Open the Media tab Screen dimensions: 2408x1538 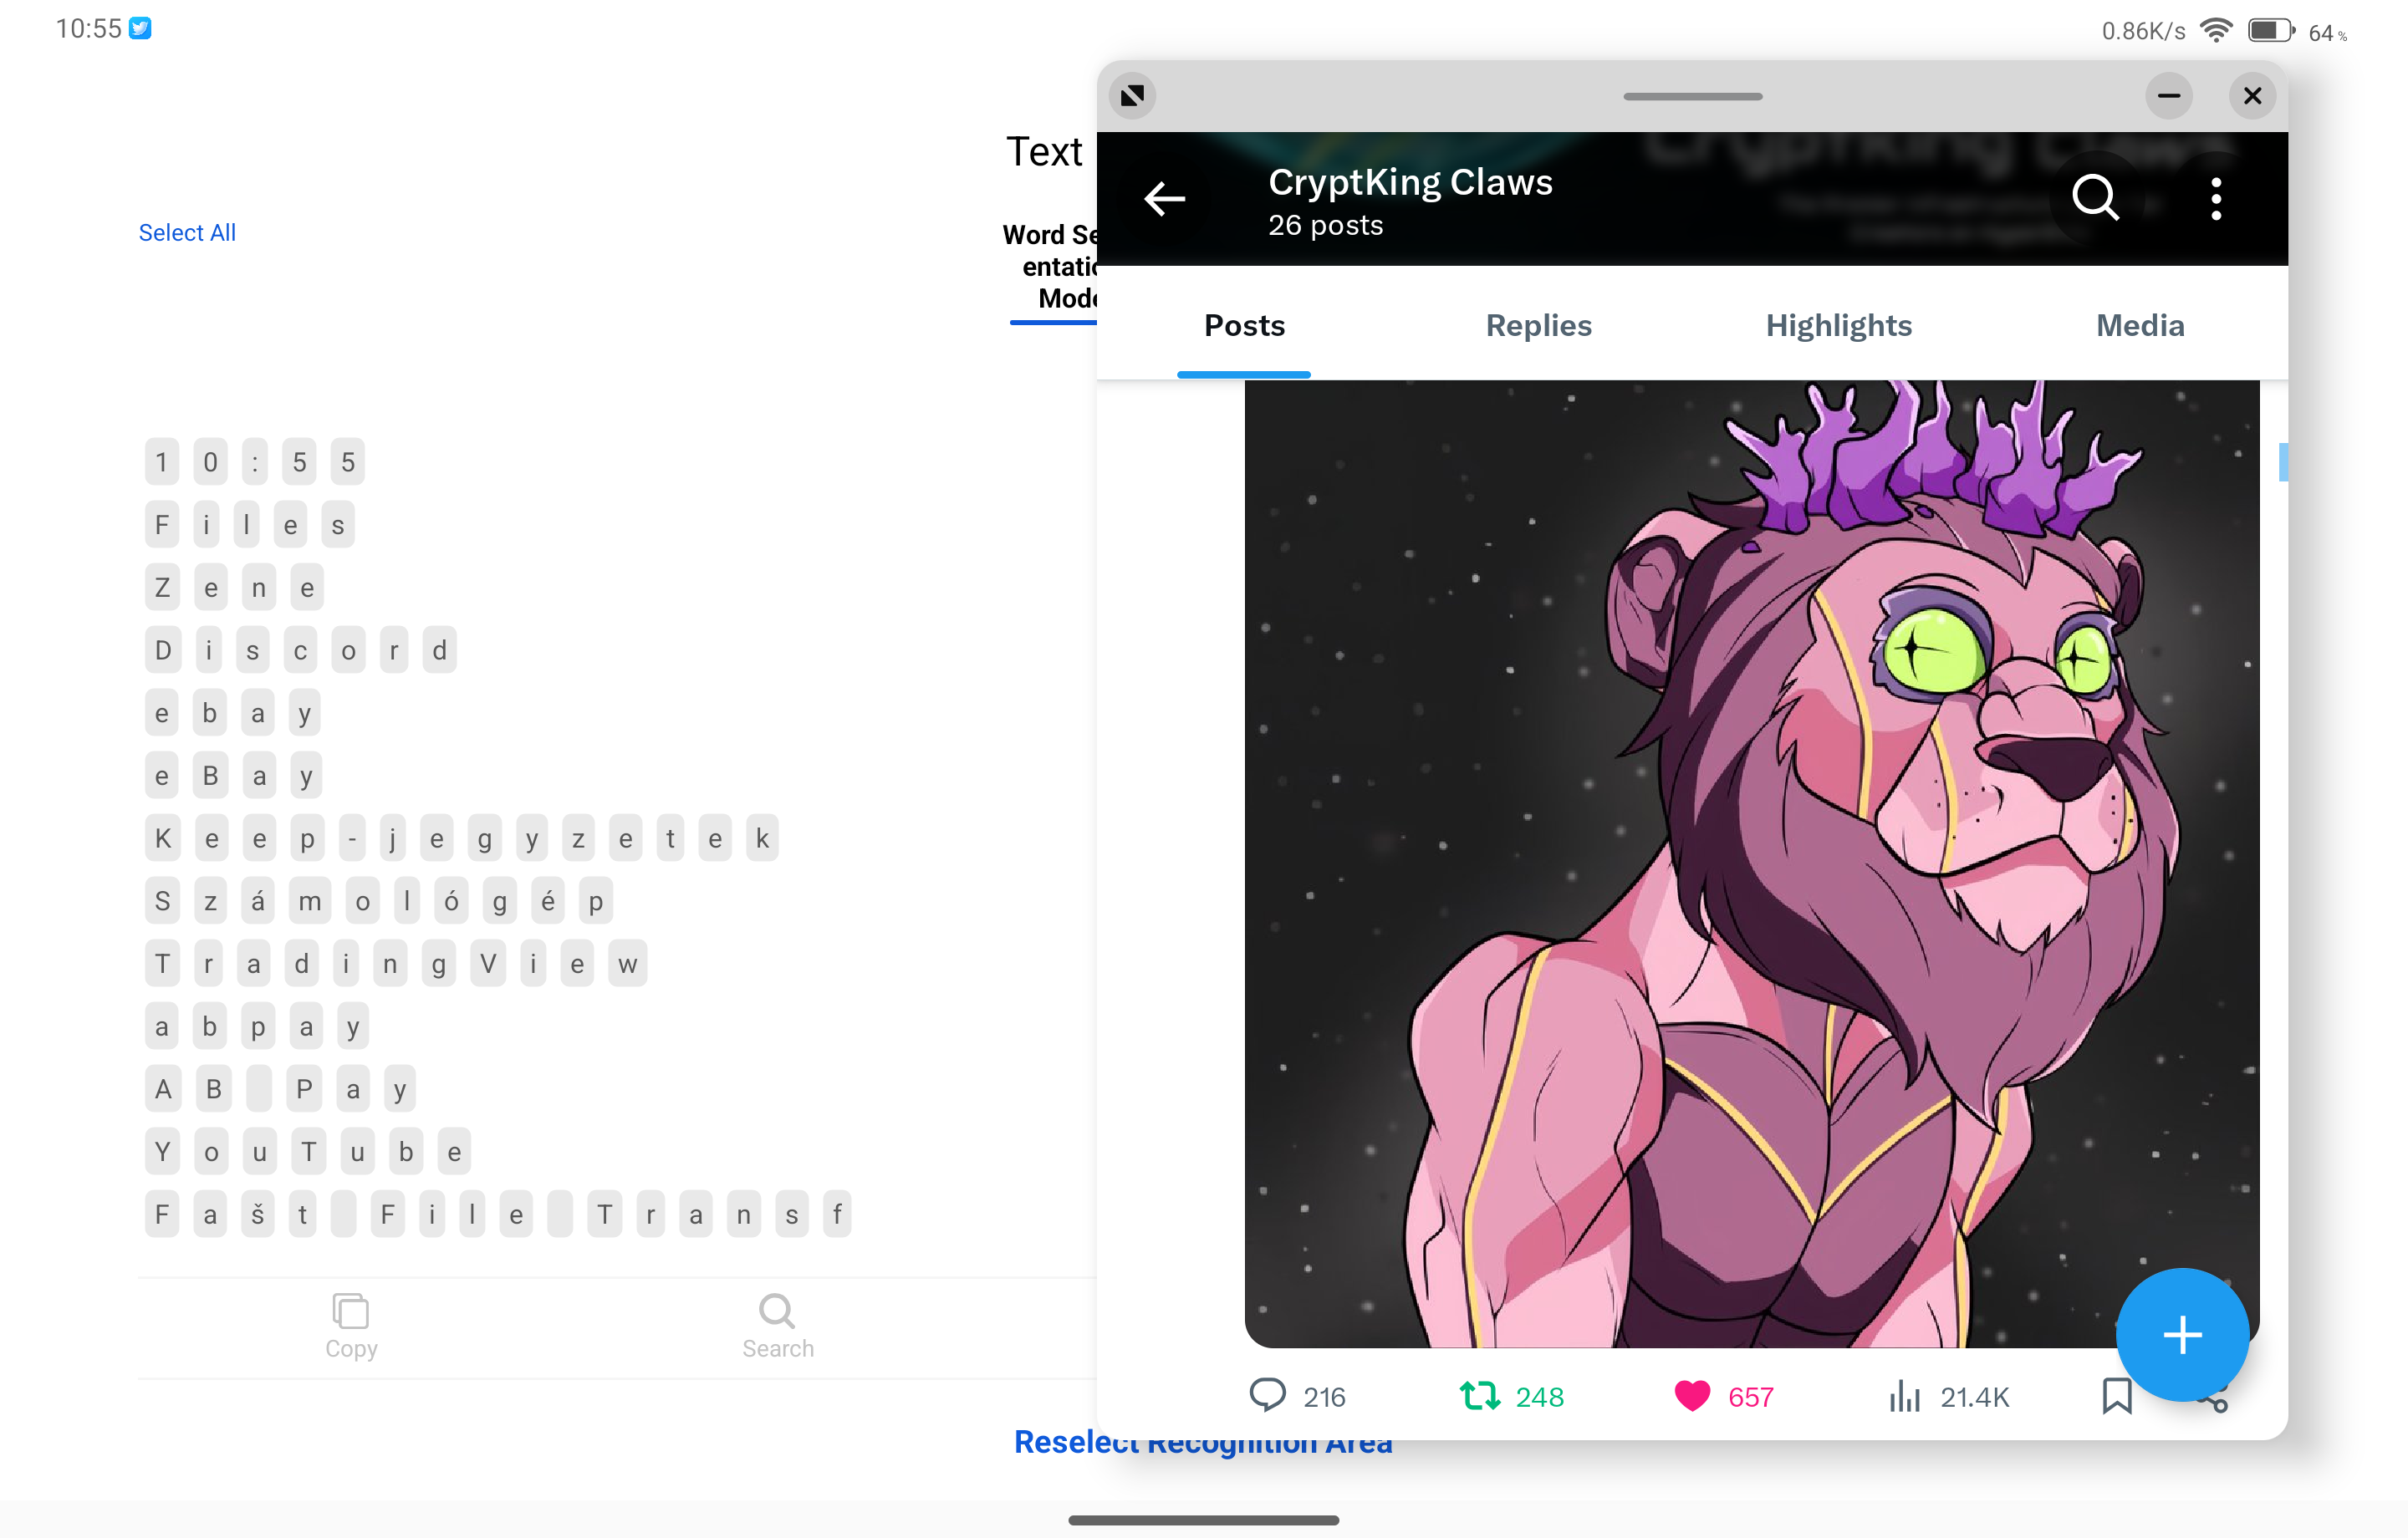(2140, 325)
